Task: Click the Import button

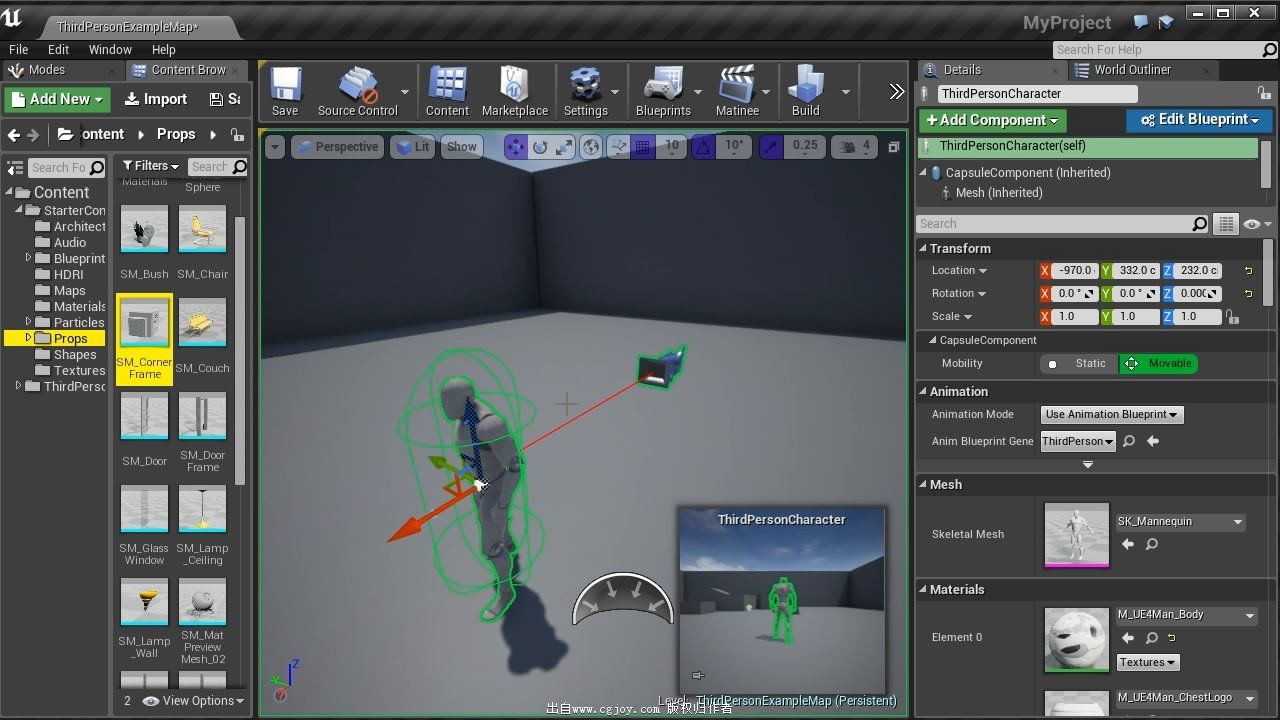Action: (x=155, y=99)
